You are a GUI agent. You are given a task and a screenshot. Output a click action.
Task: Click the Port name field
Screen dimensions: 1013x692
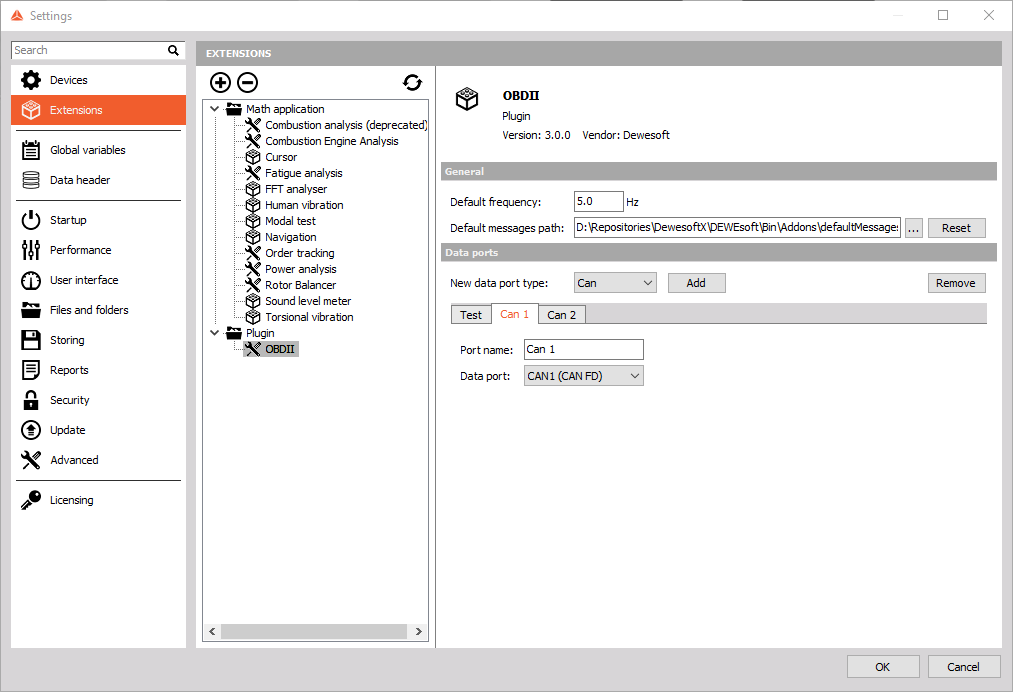tap(583, 350)
